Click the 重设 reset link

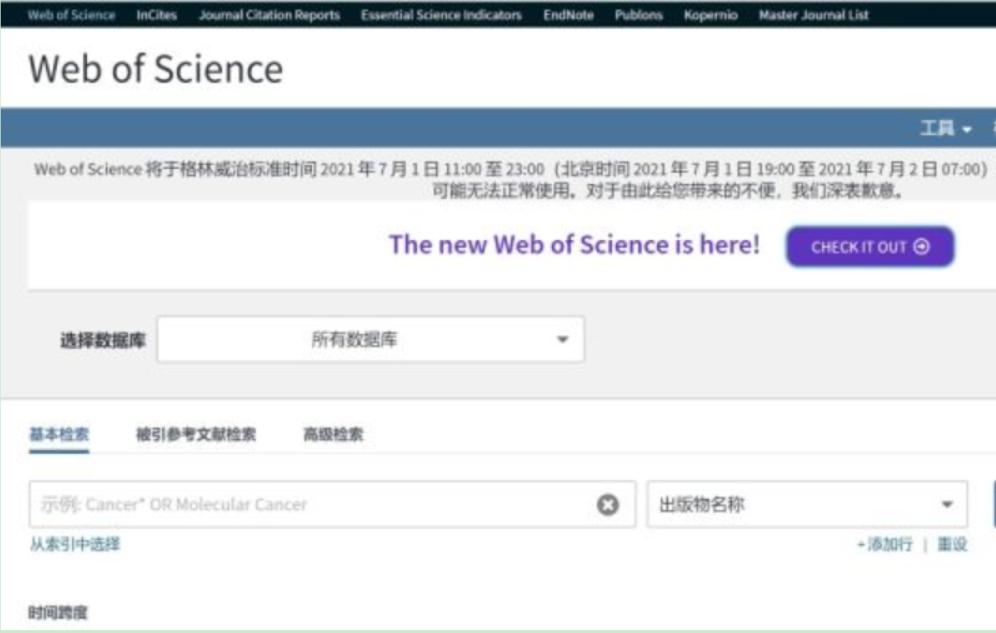(x=952, y=544)
